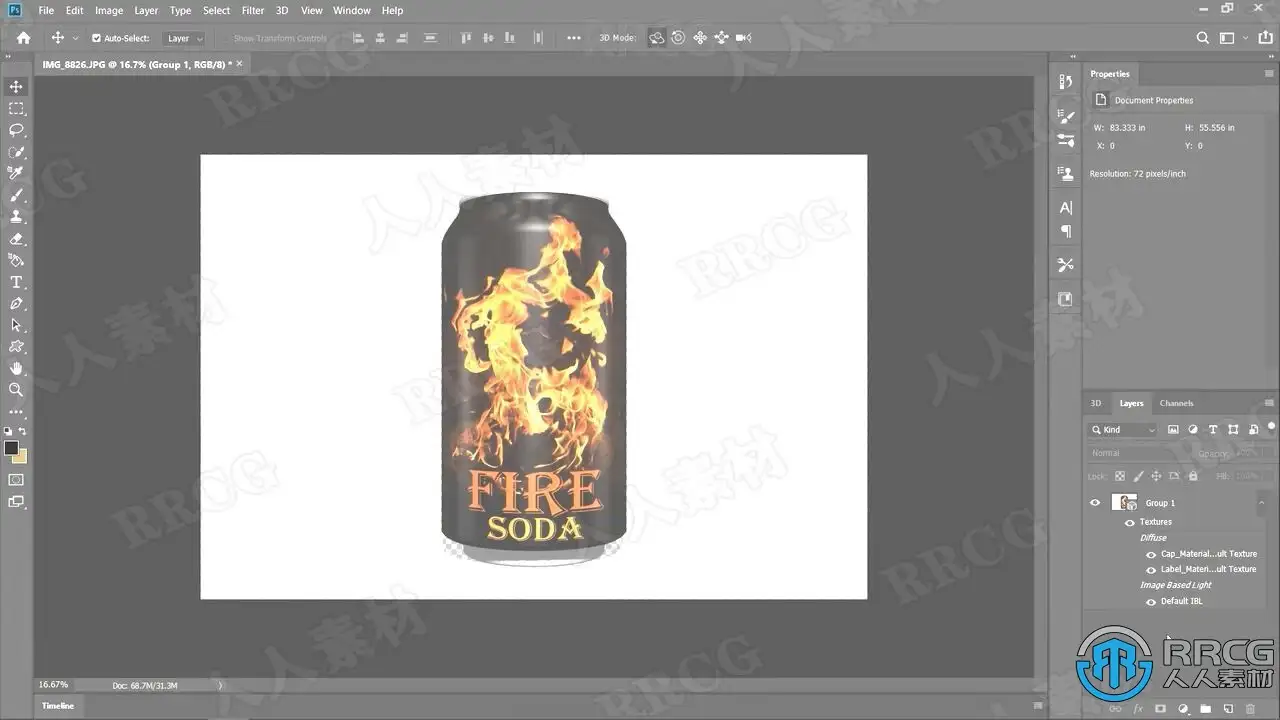The height and width of the screenshot is (720, 1280).
Task: Activate 3D Pan camera mode
Action: pyautogui.click(x=700, y=38)
